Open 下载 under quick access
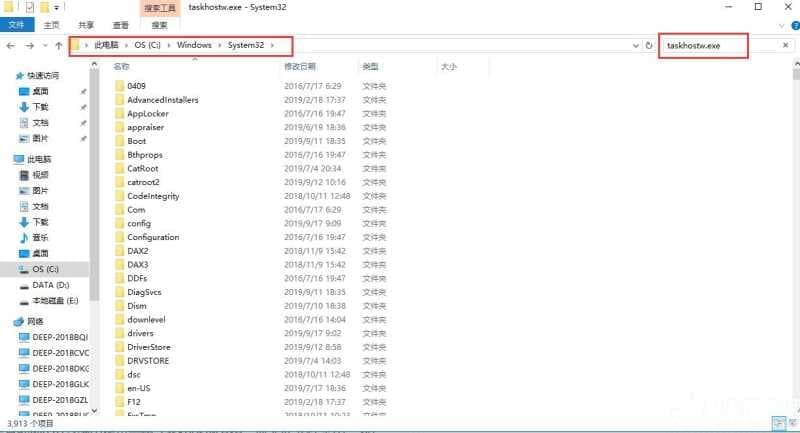Viewport: 800px width, 433px height. tap(40, 107)
